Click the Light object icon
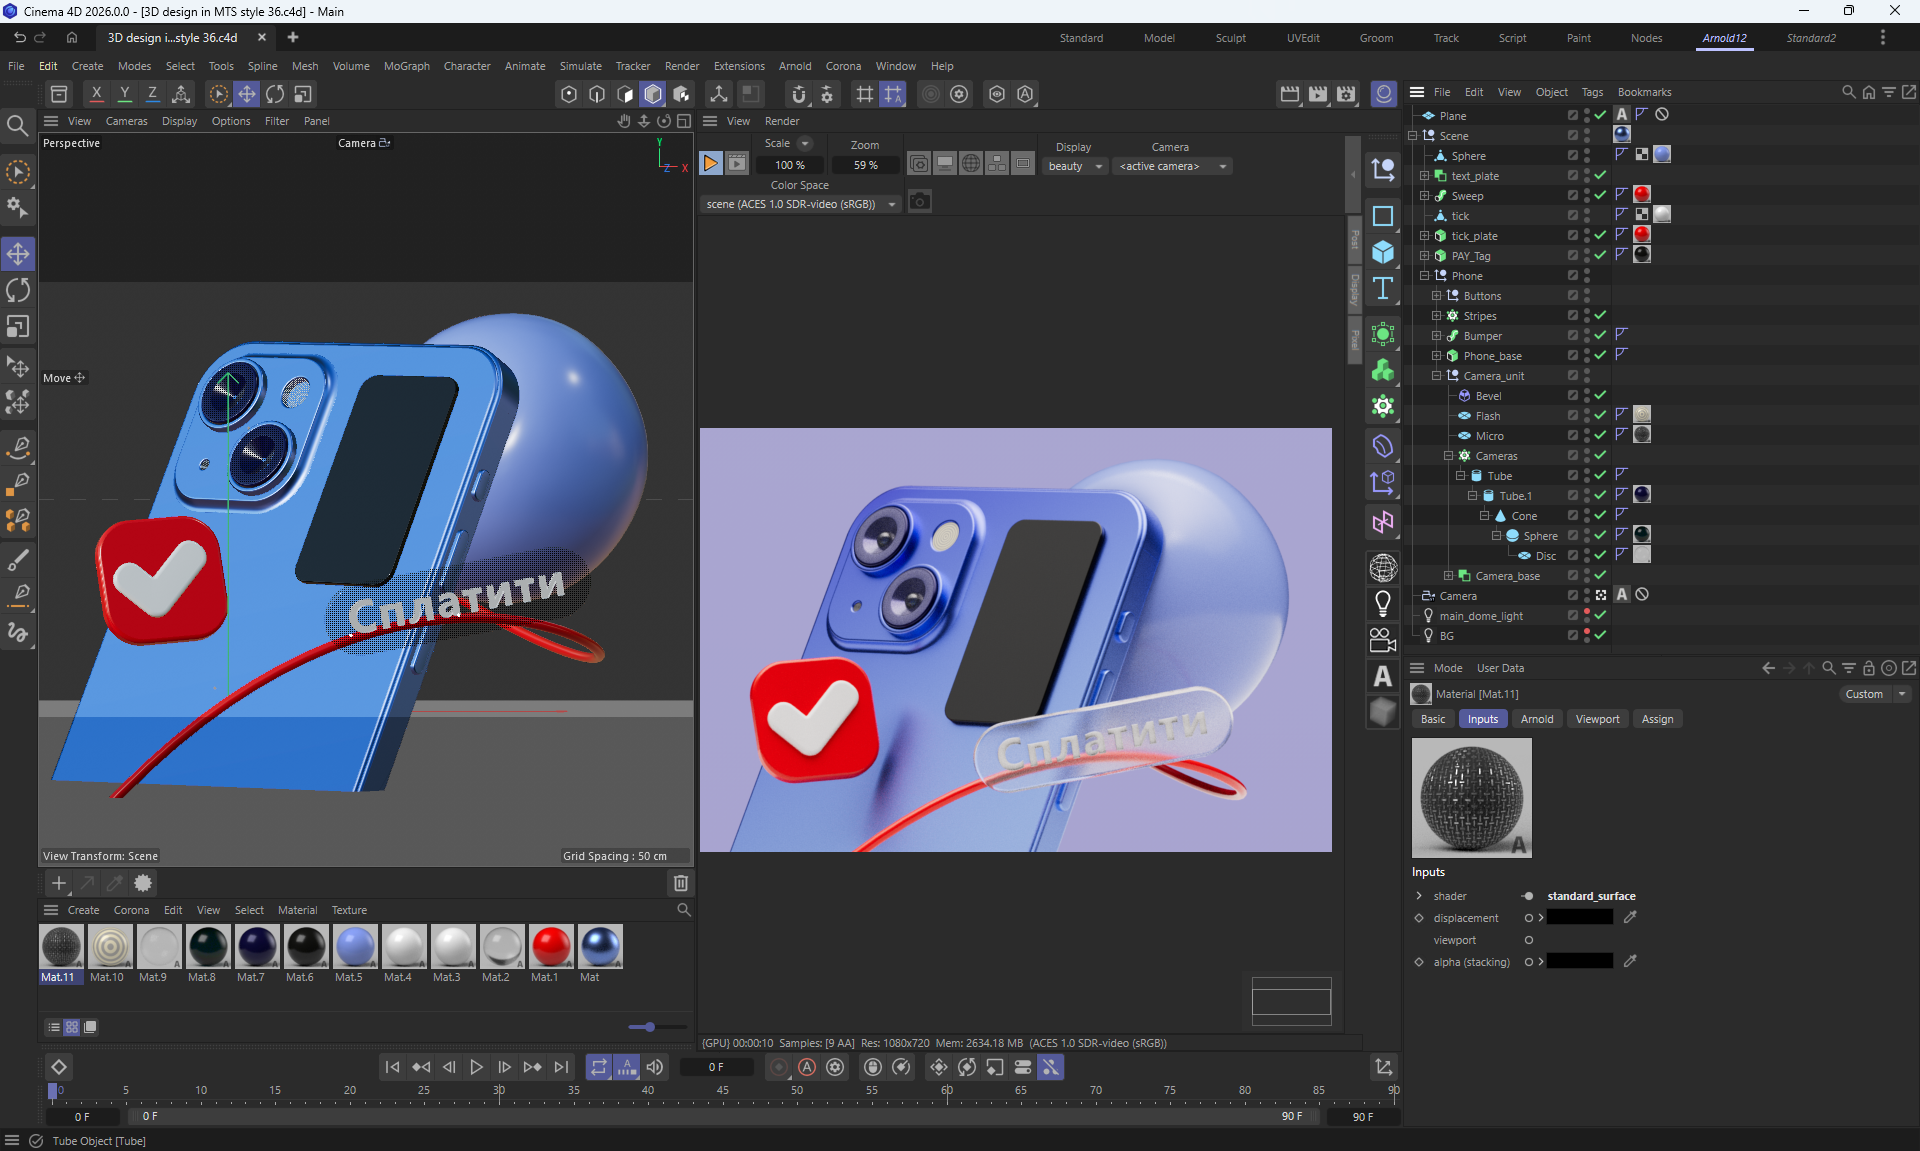Screen dimensions: 1920x1151 (1383, 604)
